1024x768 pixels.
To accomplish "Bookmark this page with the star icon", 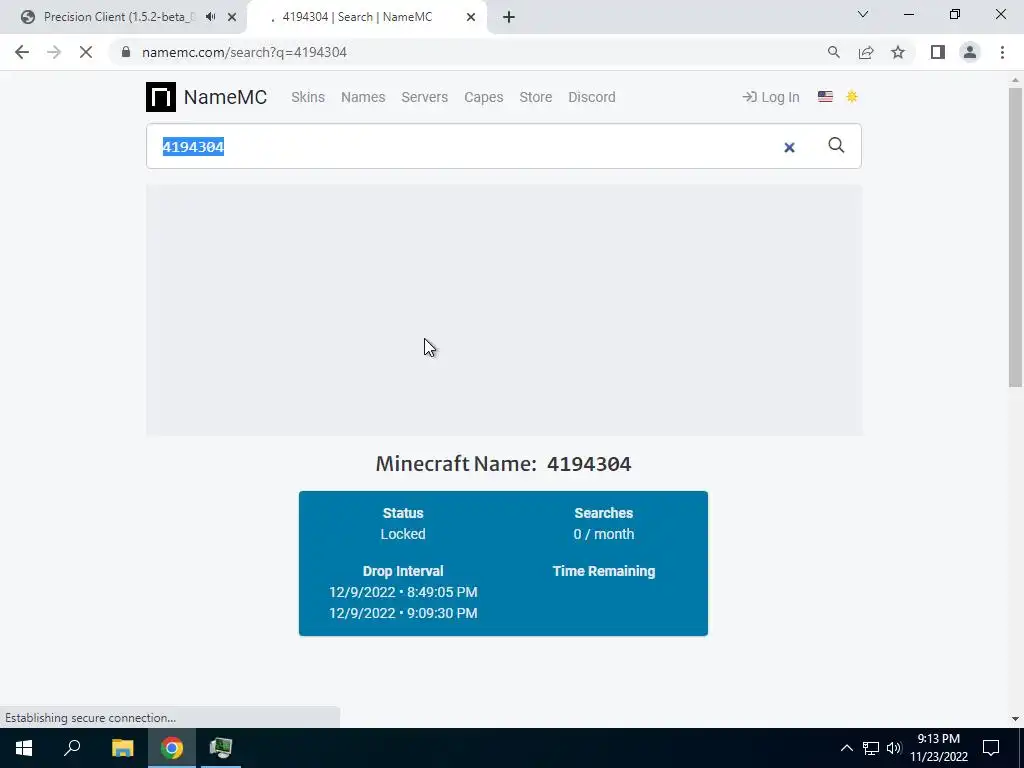I will 898,52.
